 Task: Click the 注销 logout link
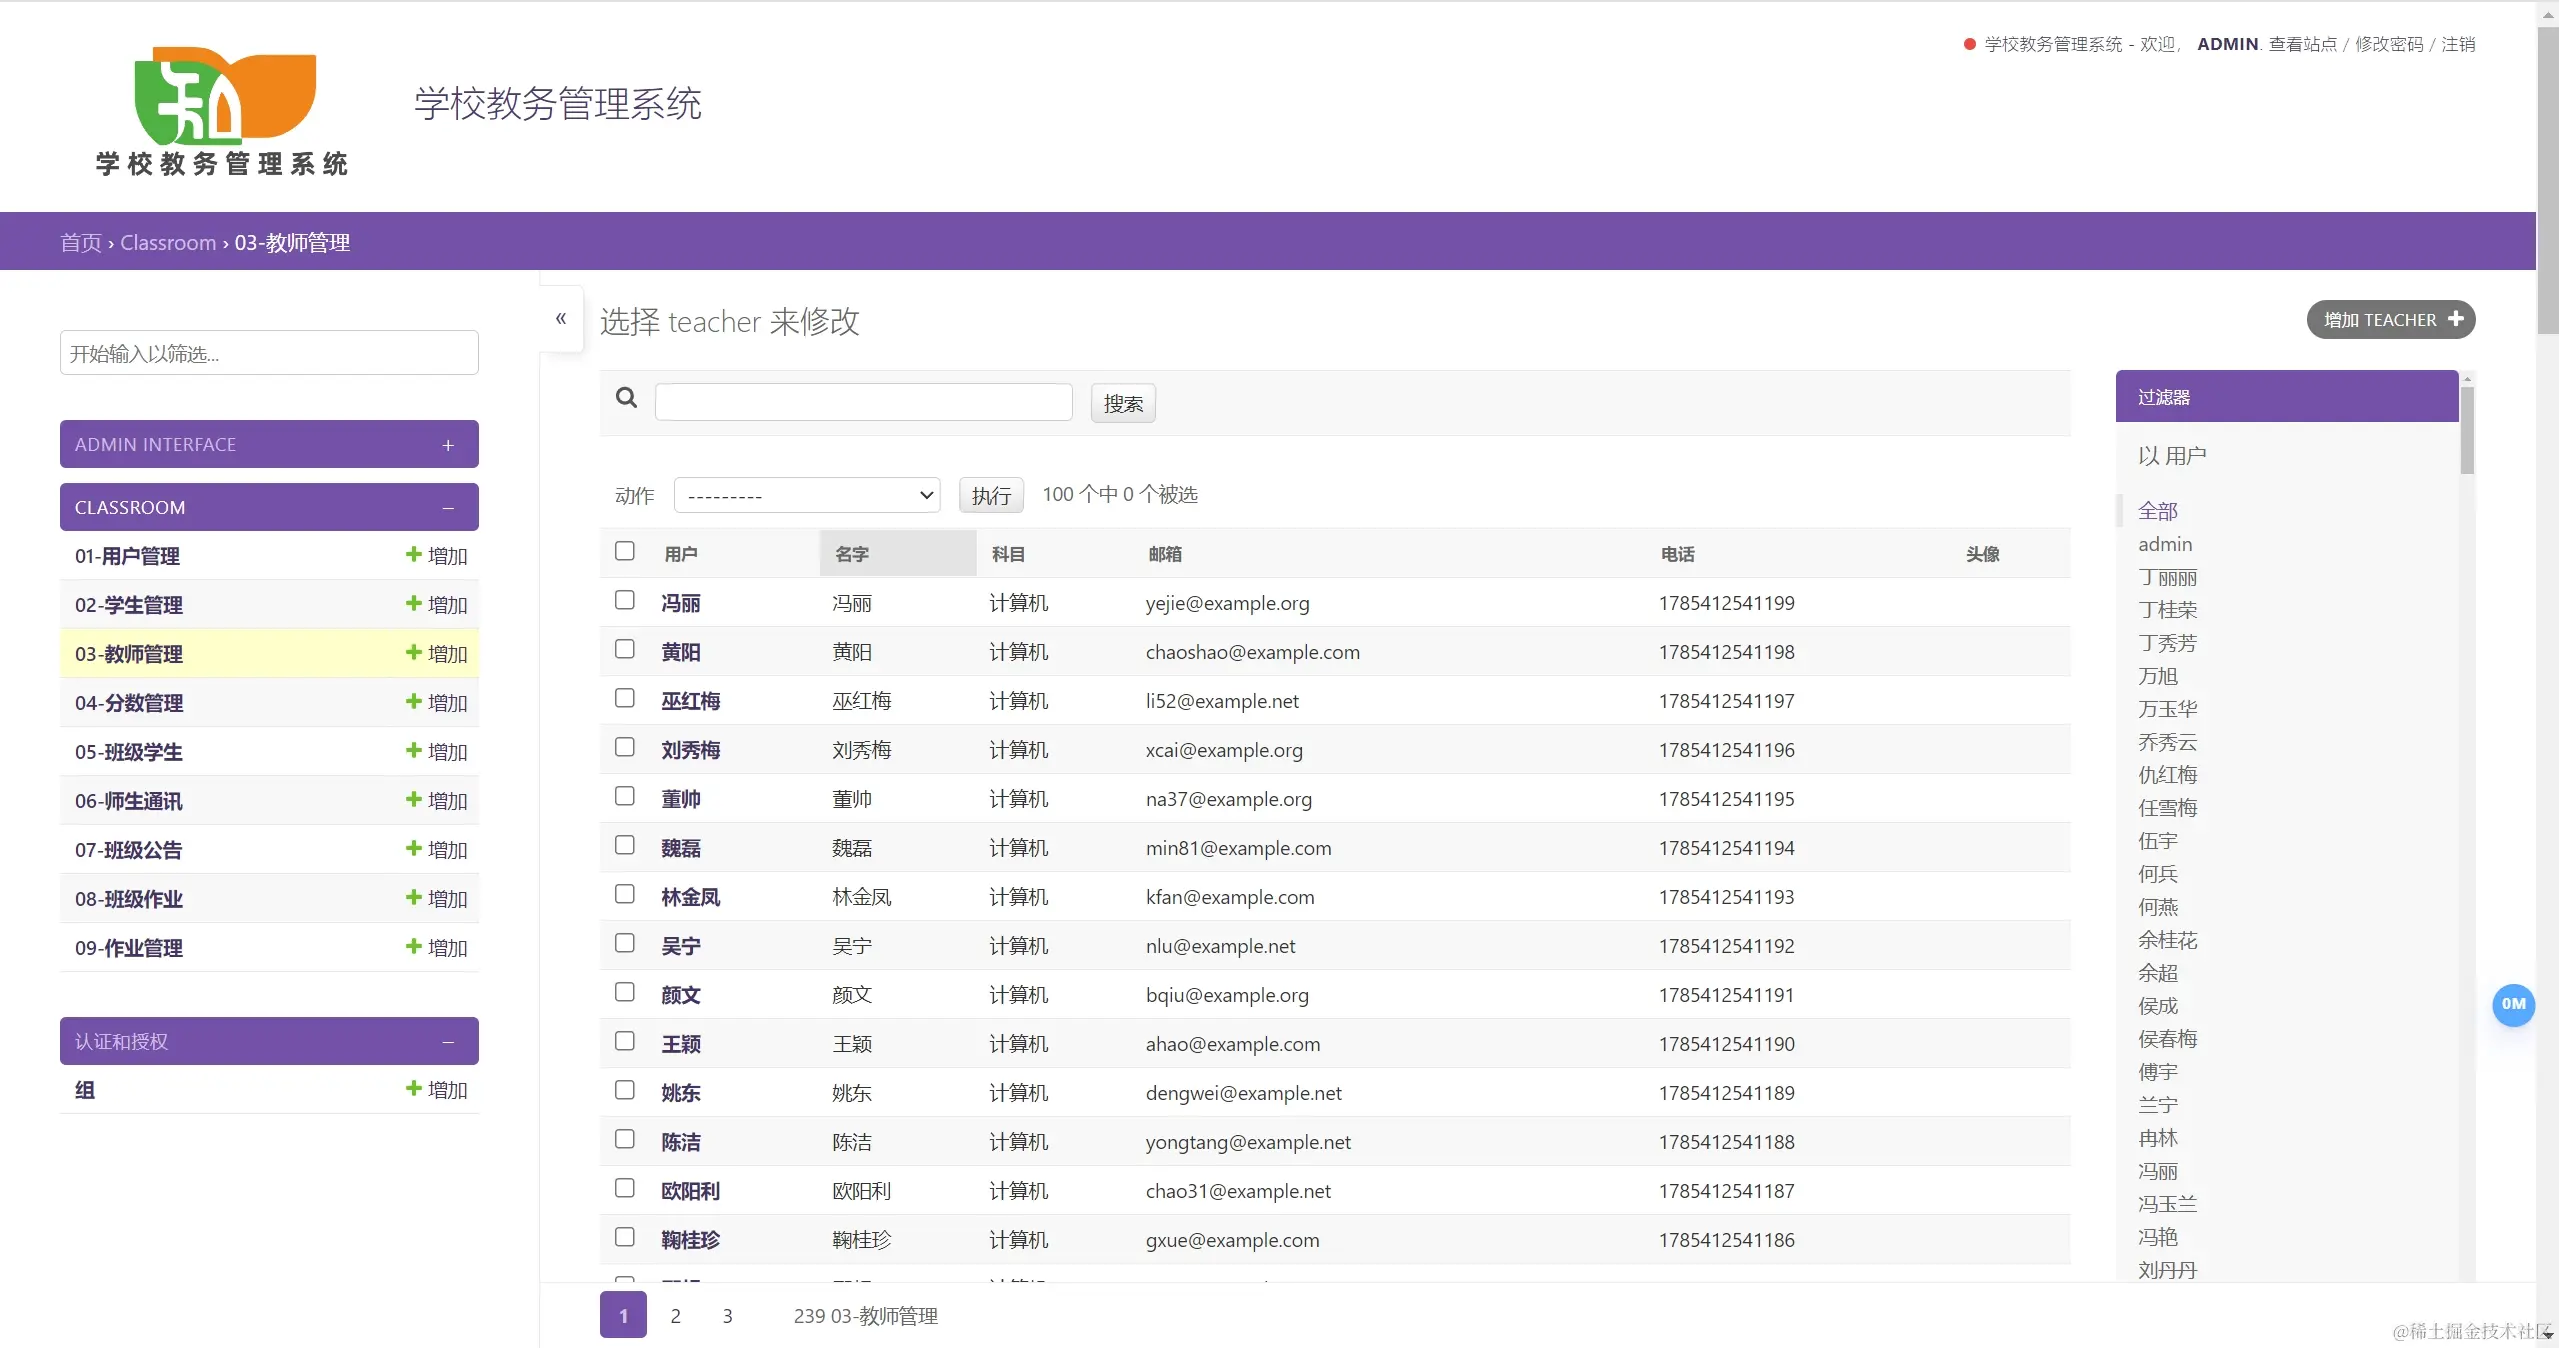[x=2458, y=44]
